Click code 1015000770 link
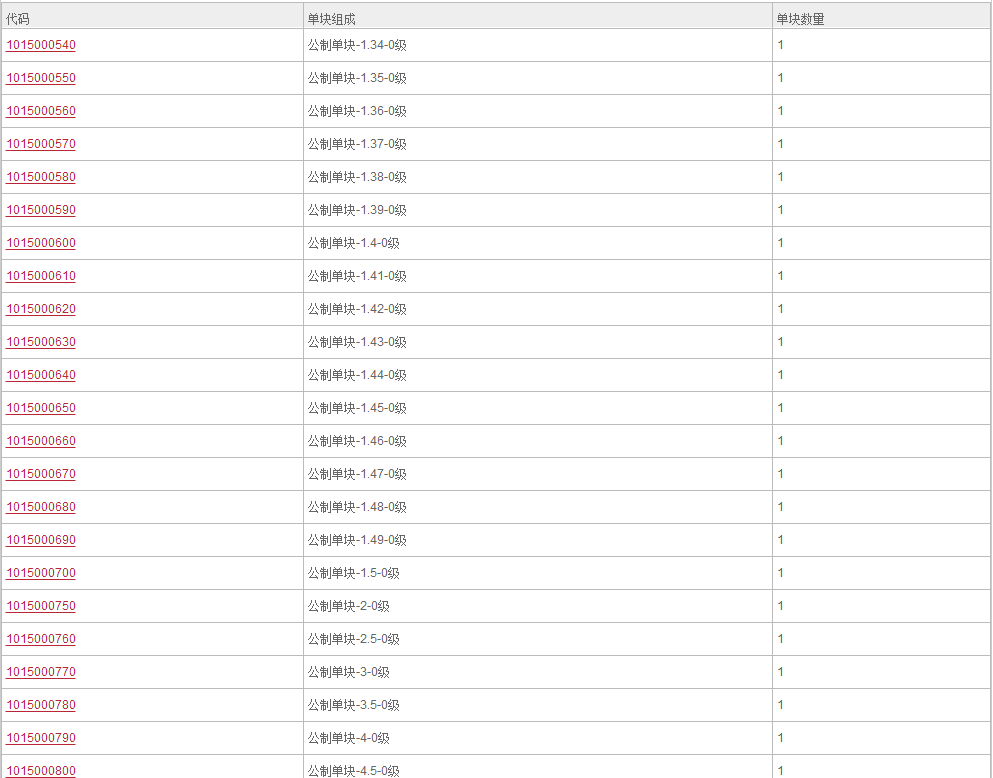 41,672
